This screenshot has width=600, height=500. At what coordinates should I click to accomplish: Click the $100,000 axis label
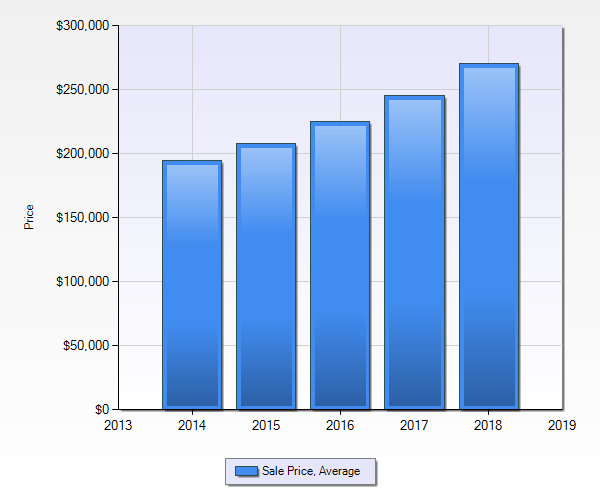click(x=83, y=282)
